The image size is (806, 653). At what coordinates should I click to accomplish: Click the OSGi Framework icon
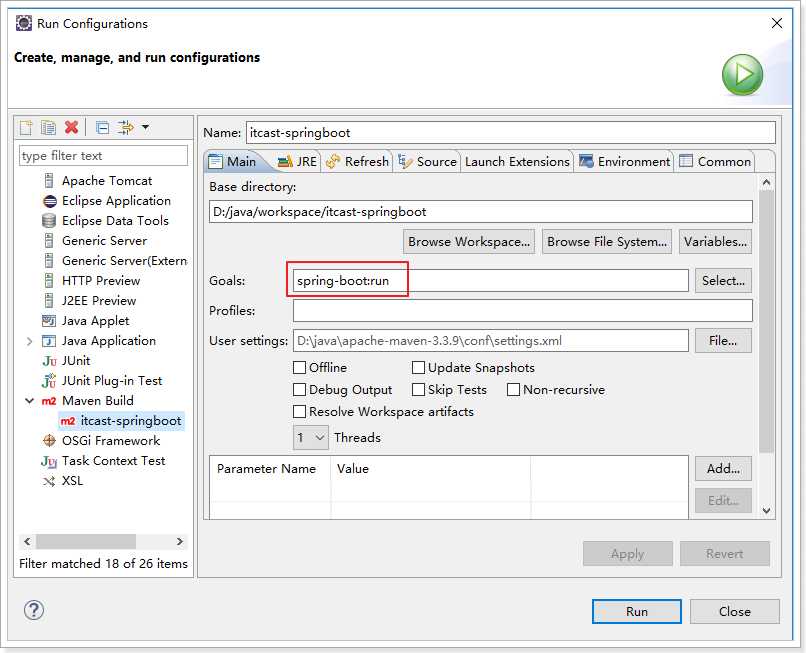[49, 441]
